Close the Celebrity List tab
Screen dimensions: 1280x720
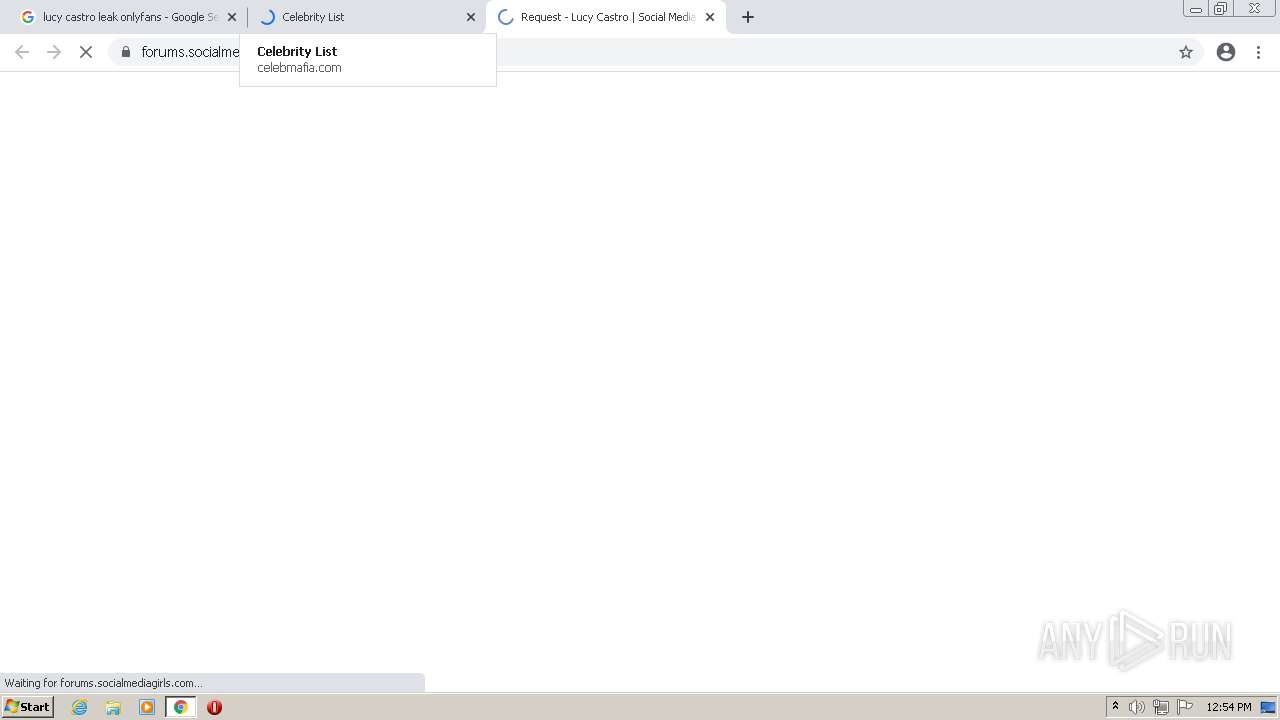click(471, 17)
